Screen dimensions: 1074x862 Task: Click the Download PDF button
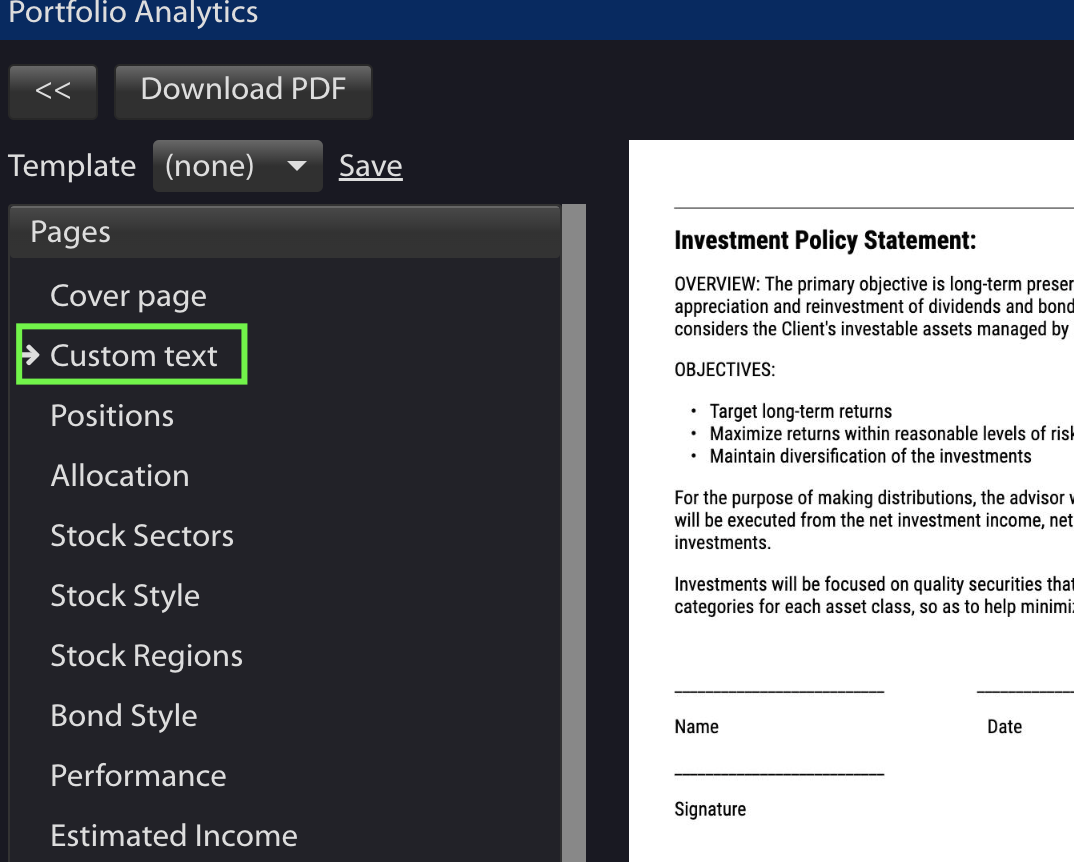[x=243, y=90]
